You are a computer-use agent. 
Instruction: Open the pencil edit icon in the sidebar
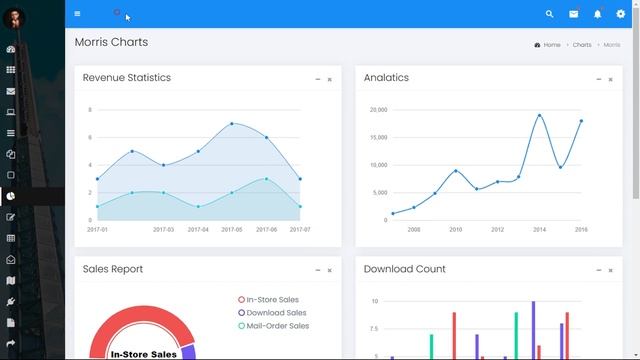point(11,217)
